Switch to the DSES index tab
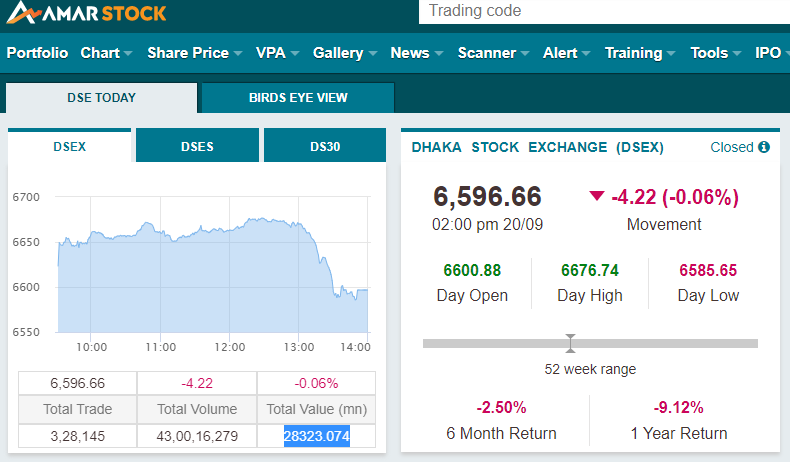The image size is (790, 462). pyautogui.click(x=198, y=146)
